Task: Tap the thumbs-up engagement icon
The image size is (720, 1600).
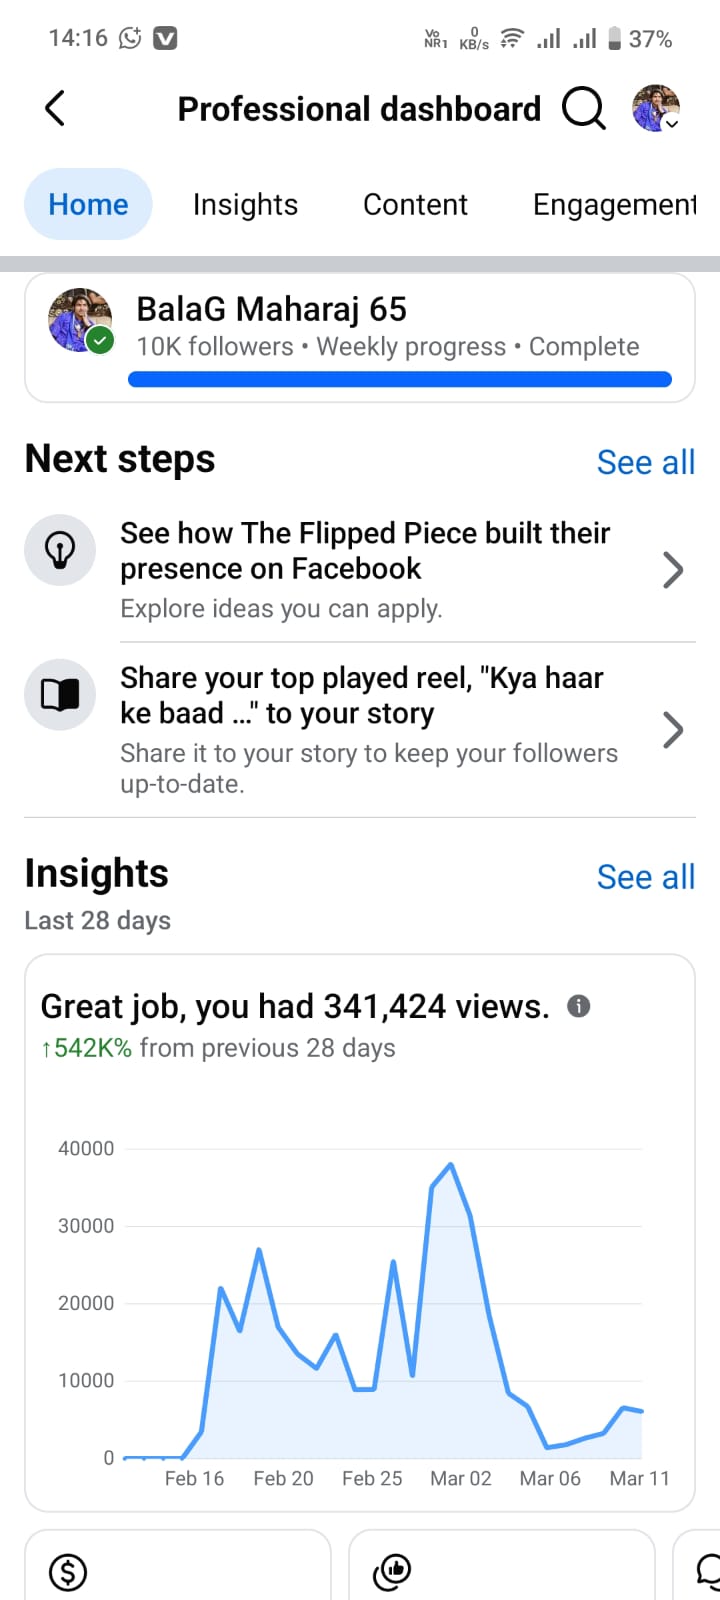Action: pos(392,1573)
